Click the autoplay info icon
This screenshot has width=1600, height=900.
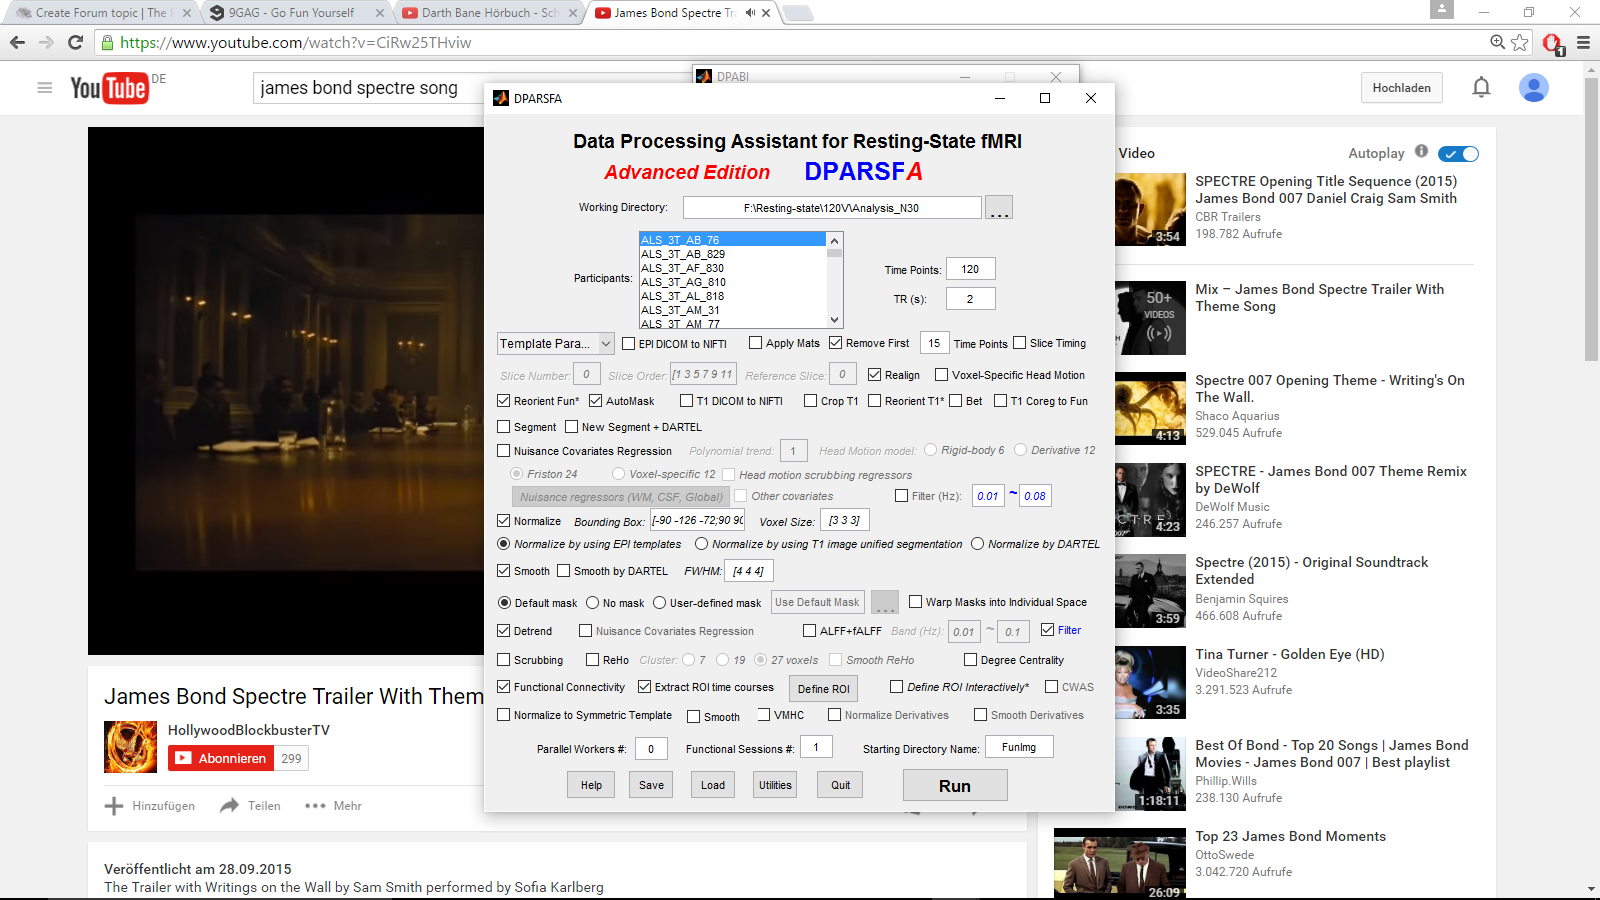pos(1421,152)
